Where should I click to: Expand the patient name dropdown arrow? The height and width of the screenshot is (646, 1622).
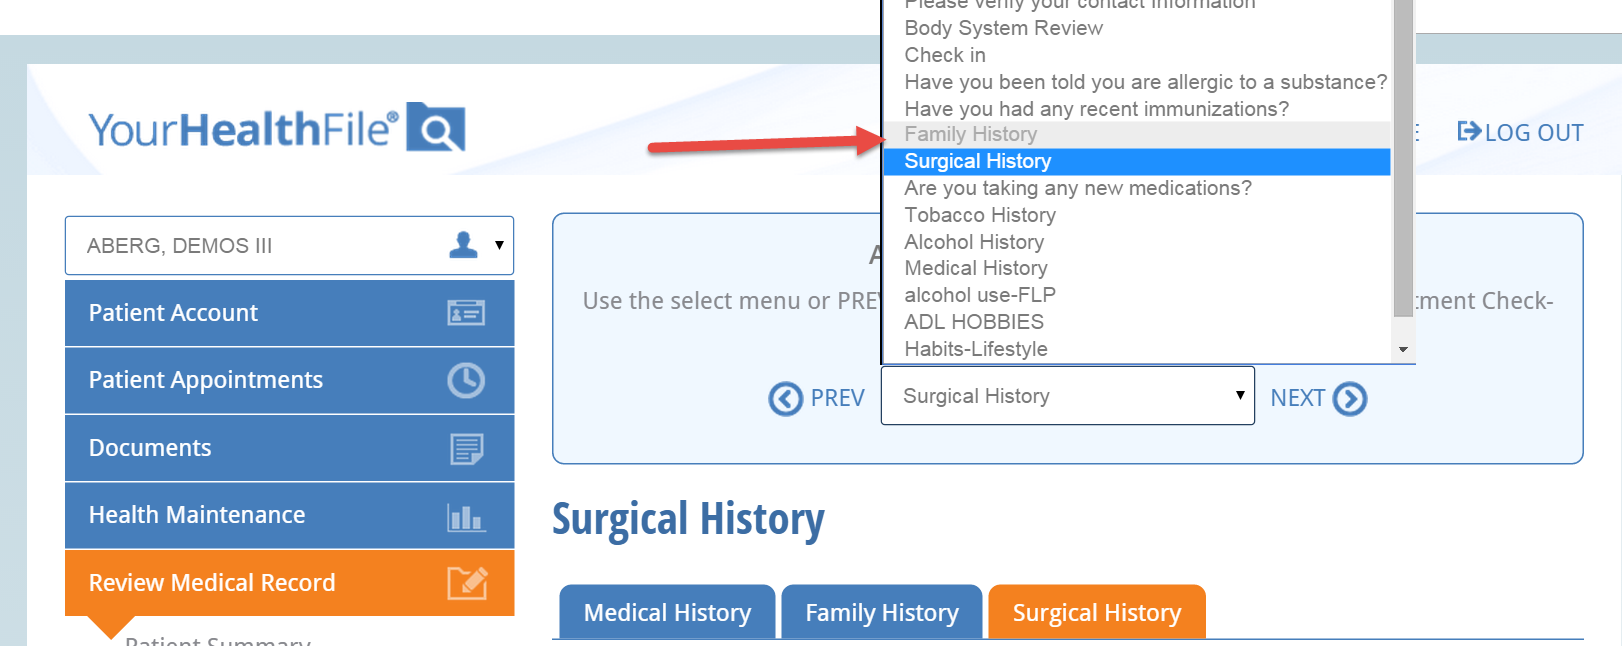497,247
